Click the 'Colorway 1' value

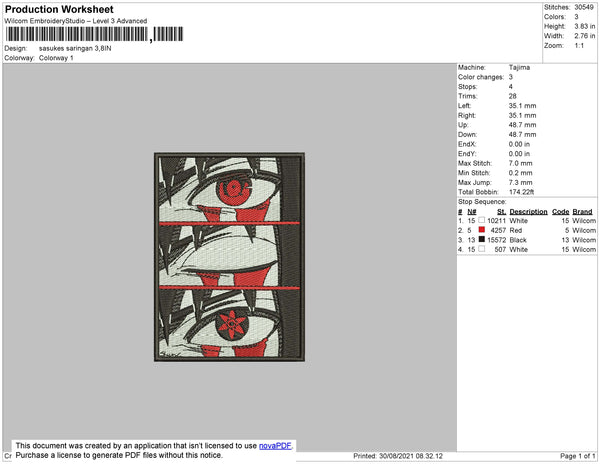pos(56,58)
